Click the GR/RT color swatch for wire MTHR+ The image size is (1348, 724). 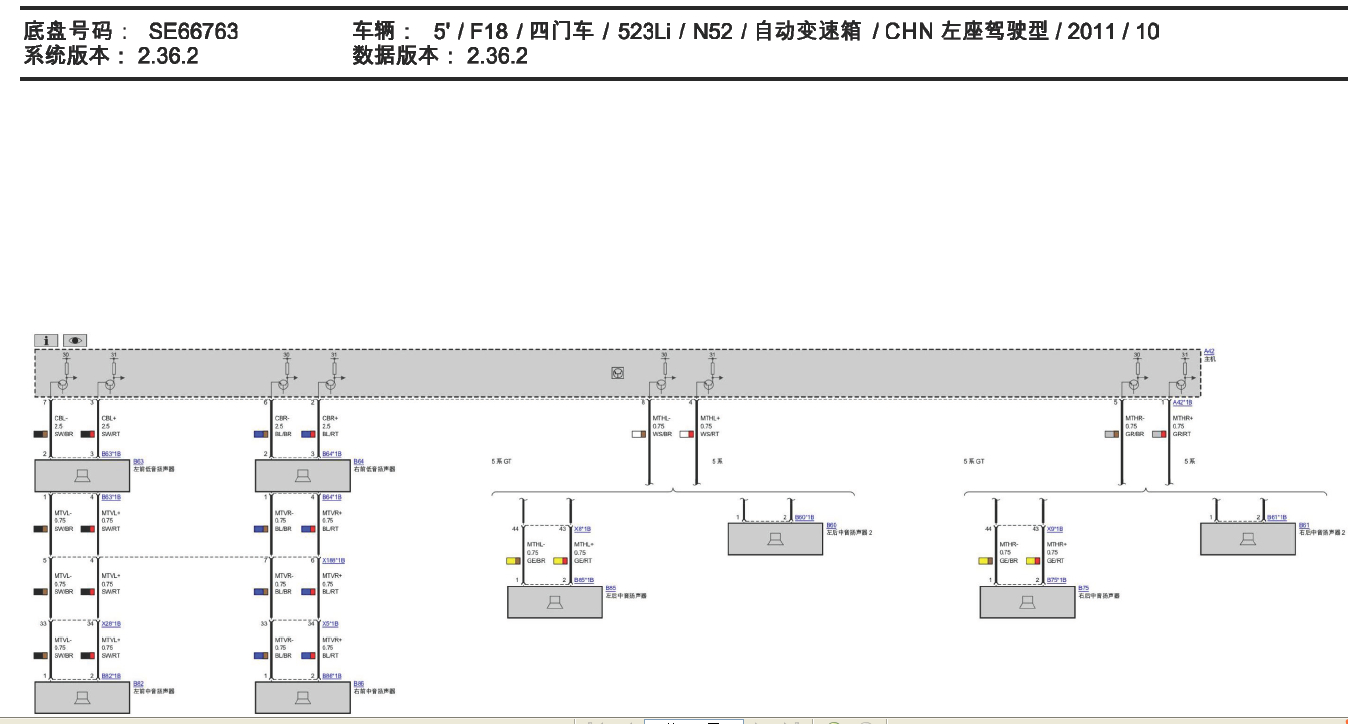click(x=1159, y=434)
